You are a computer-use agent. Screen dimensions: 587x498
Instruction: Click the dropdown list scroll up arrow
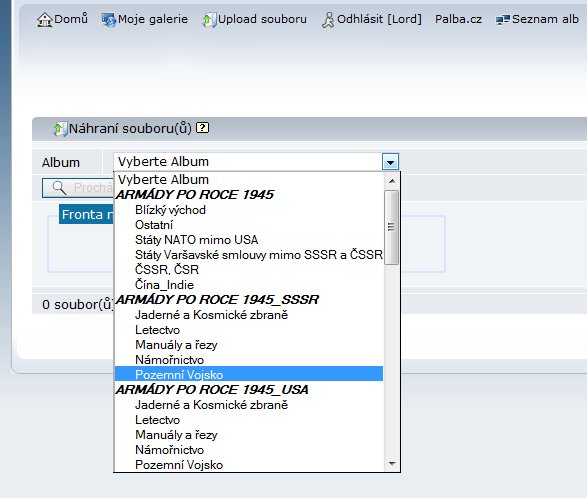[x=392, y=181]
